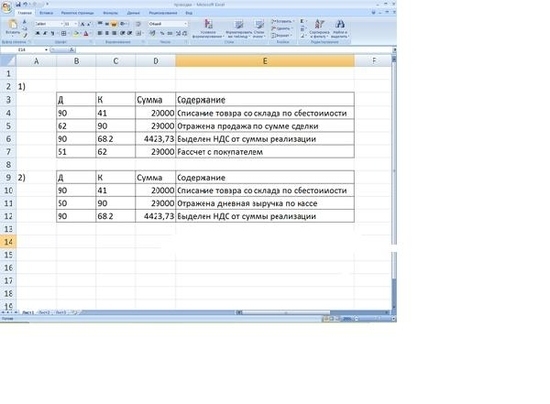This screenshot has height=404, width=550.
Task: Open the Рецензирование ribbon tab
Action: click(163, 13)
